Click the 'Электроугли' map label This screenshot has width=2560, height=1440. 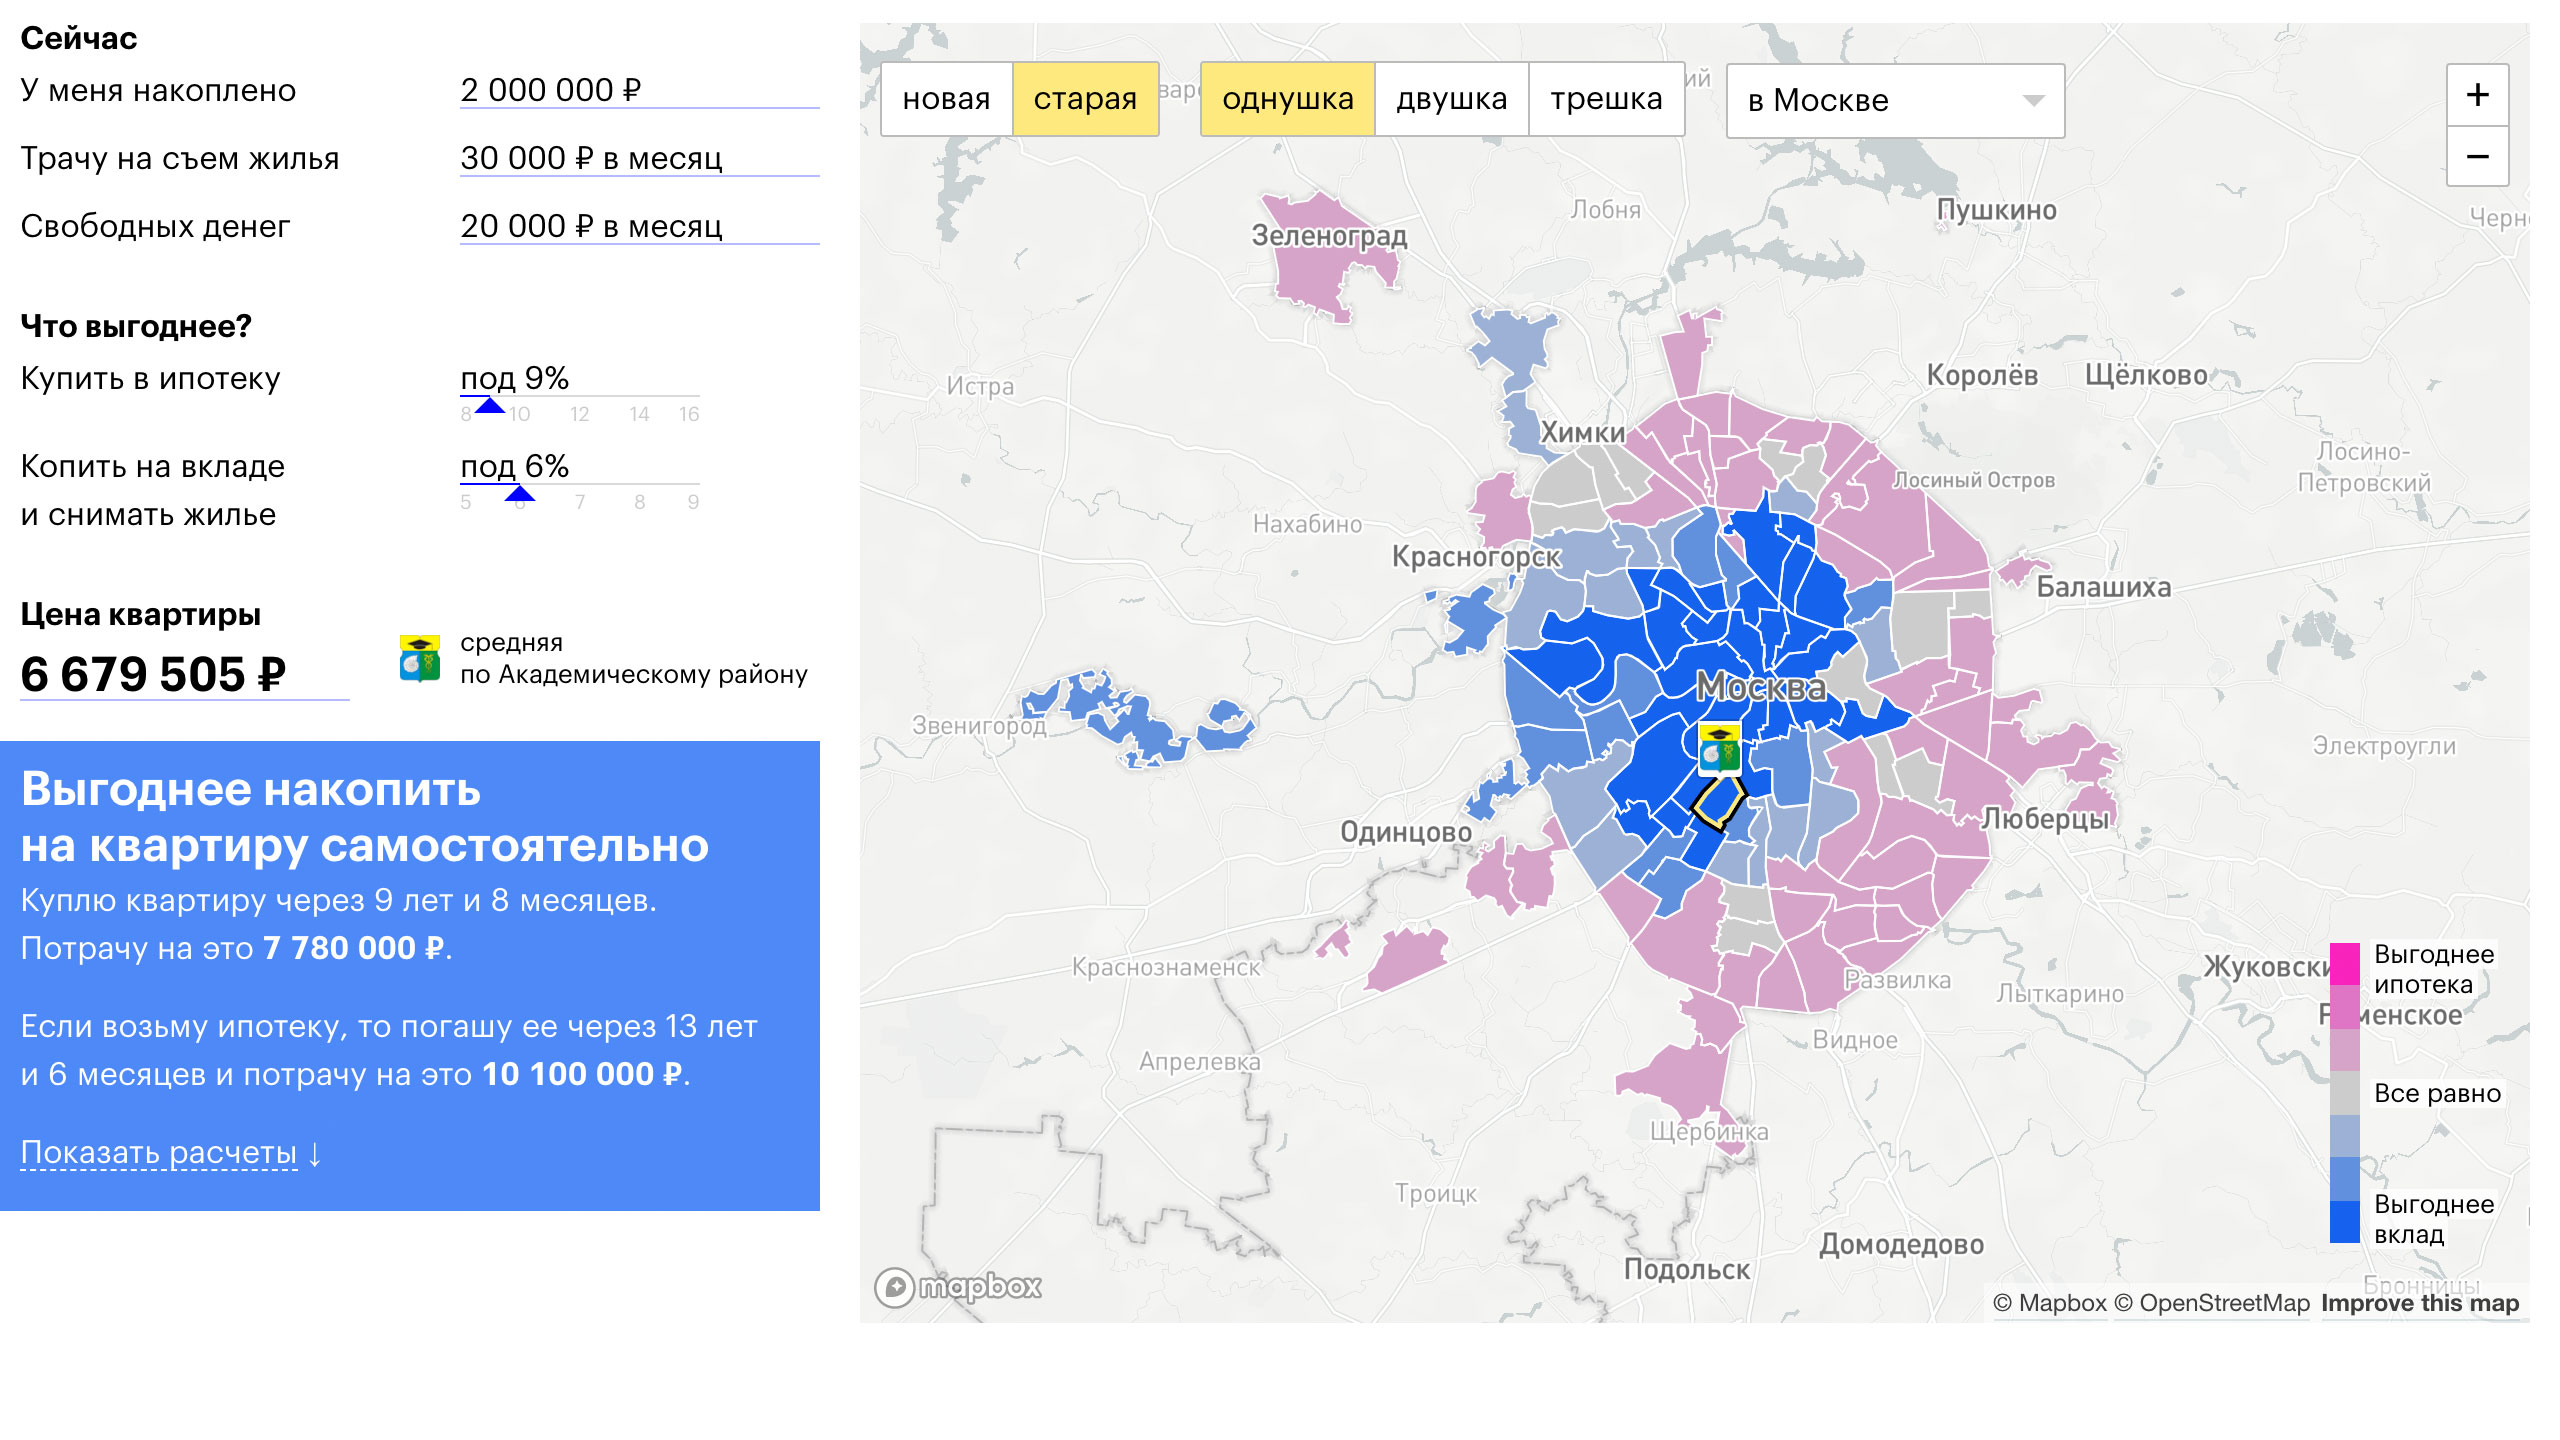2384,746
